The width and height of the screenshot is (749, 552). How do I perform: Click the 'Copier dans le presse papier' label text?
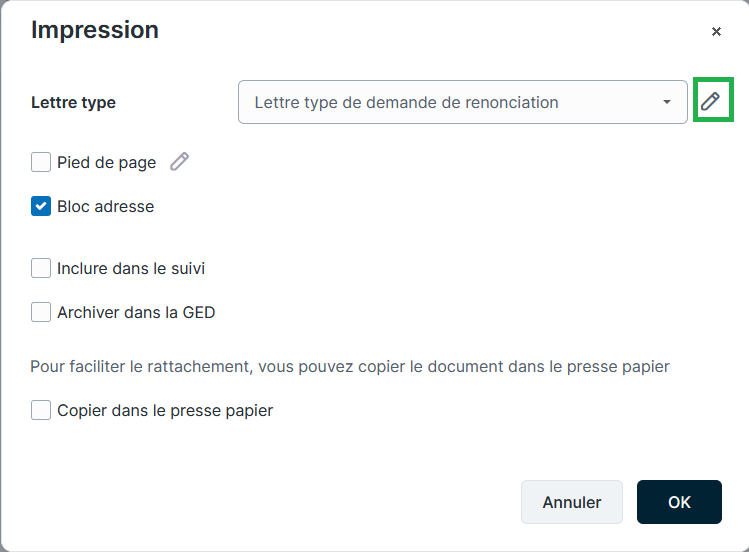pos(165,410)
